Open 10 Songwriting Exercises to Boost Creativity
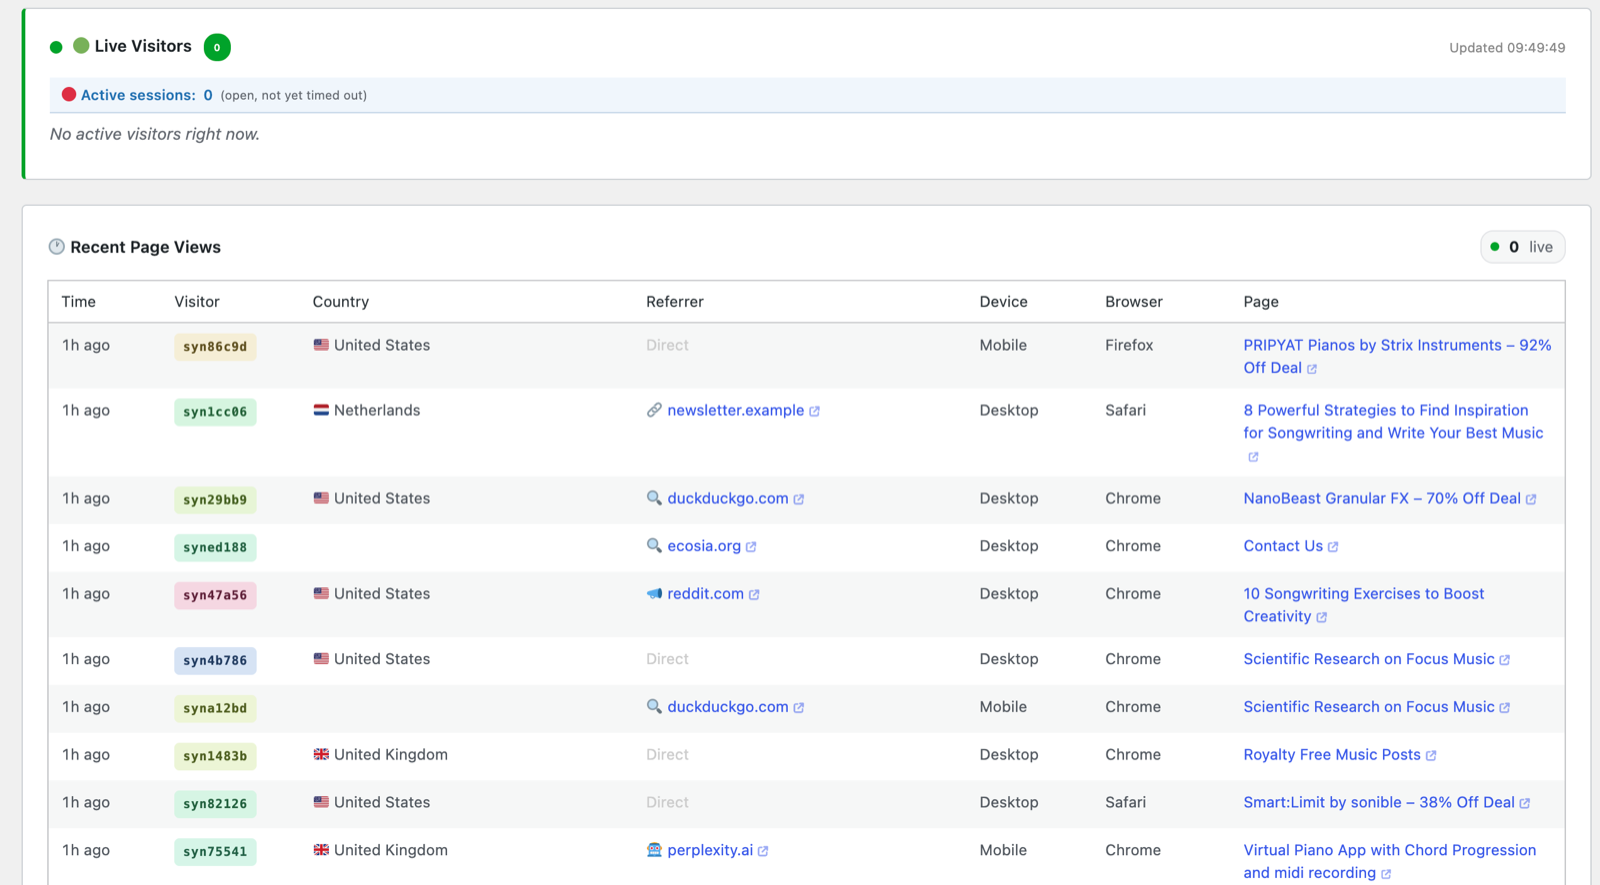 point(1364,605)
